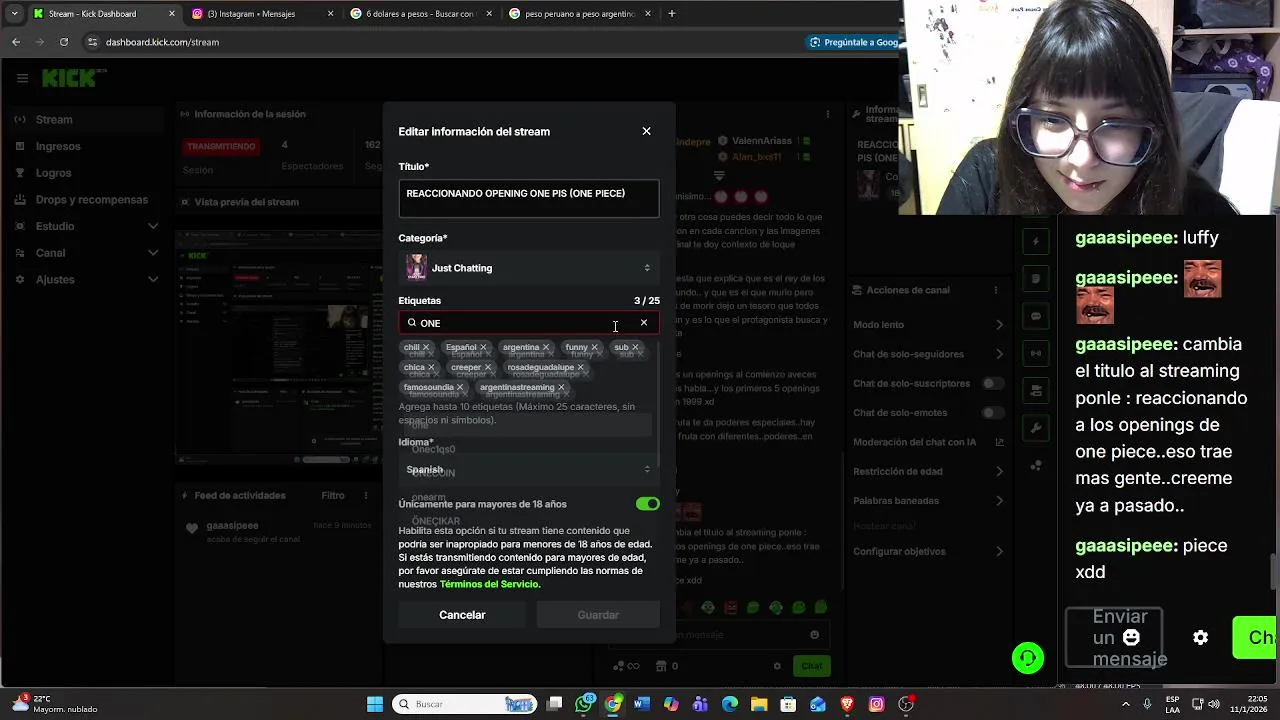
Task: Close the Editar información del stream dialog
Action: [x=646, y=131]
